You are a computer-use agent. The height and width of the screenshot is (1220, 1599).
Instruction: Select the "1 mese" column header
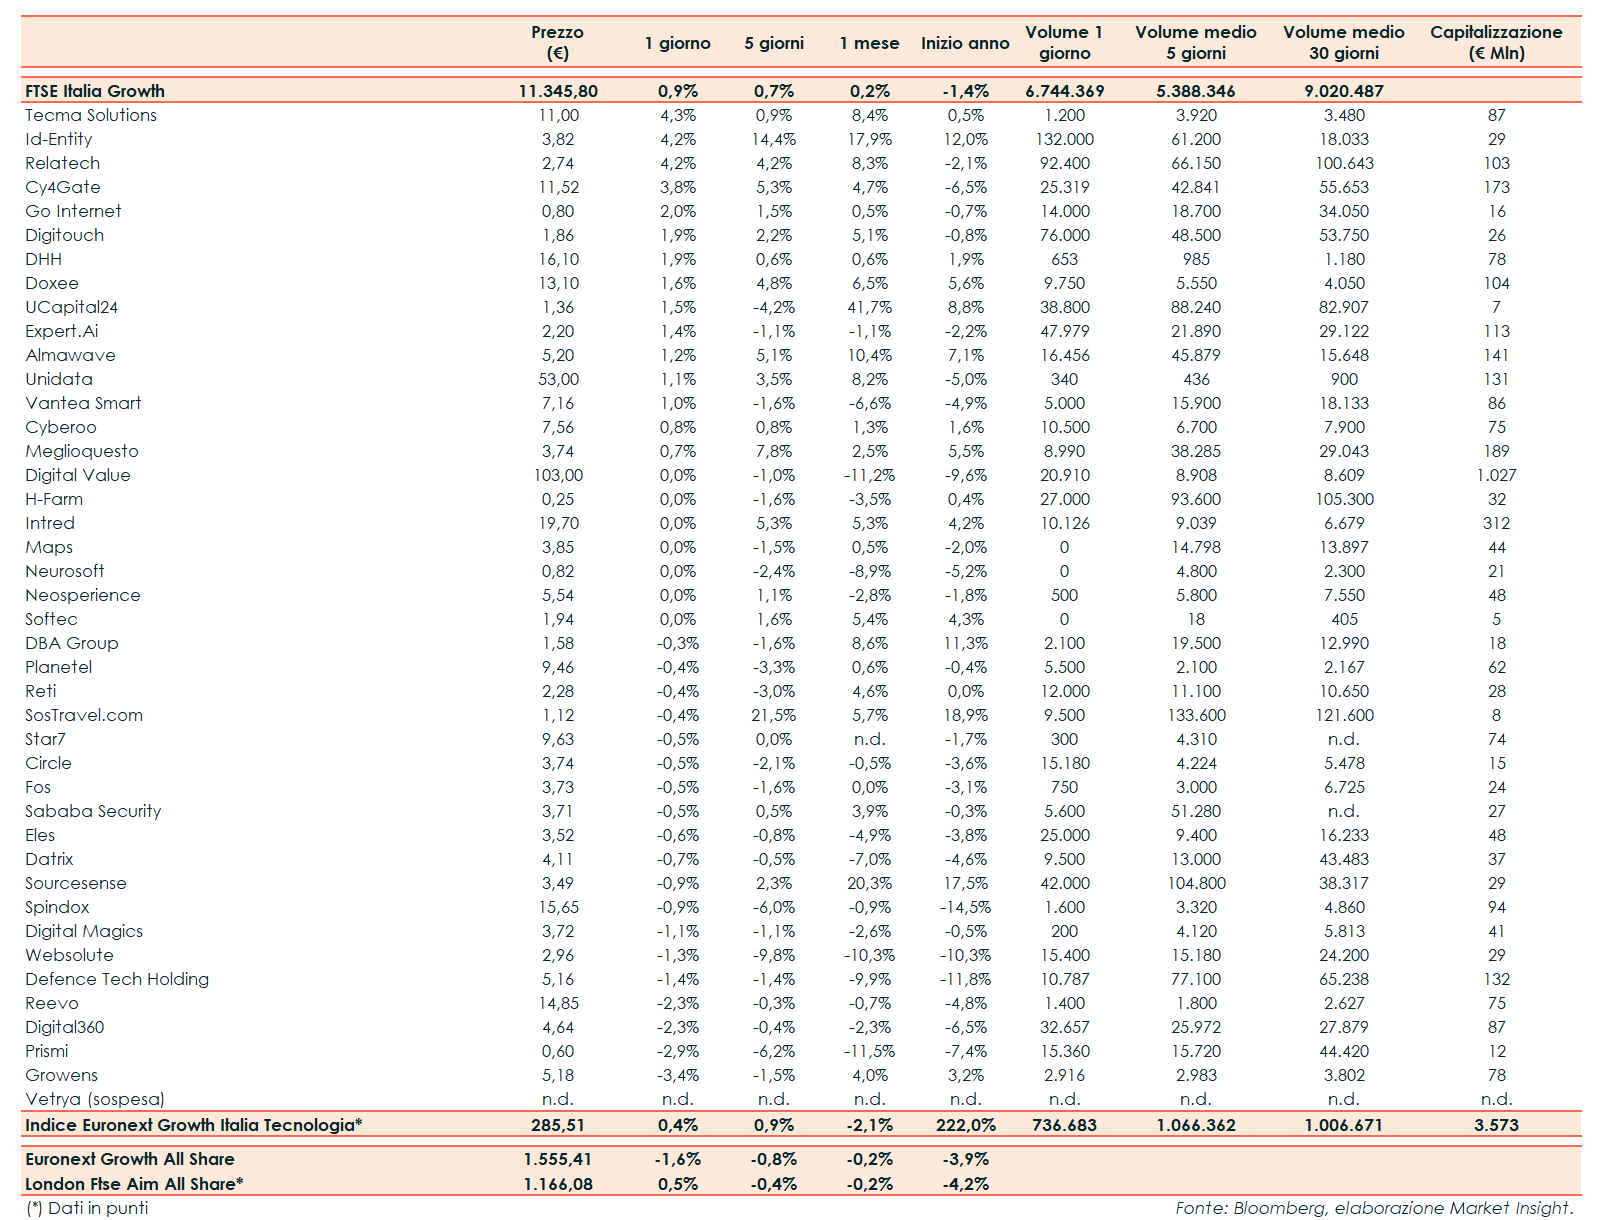[x=869, y=43]
